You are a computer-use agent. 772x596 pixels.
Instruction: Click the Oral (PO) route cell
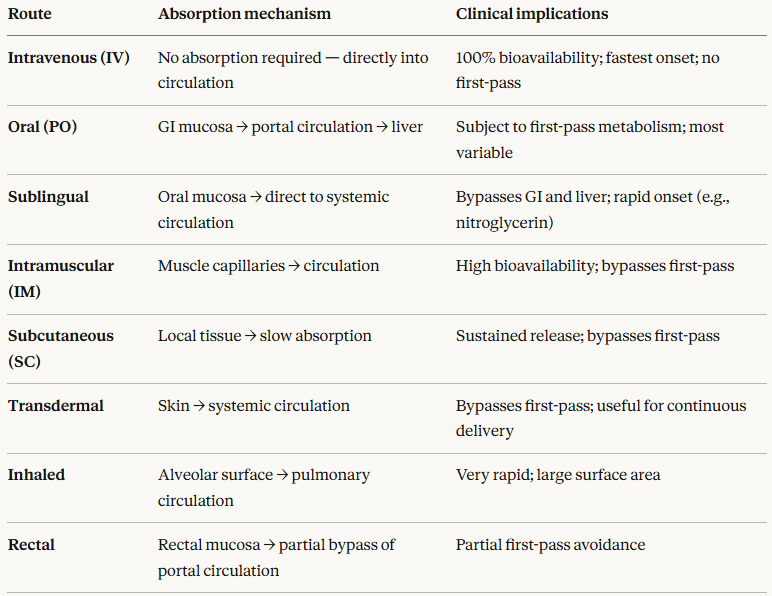(x=42, y=127)
